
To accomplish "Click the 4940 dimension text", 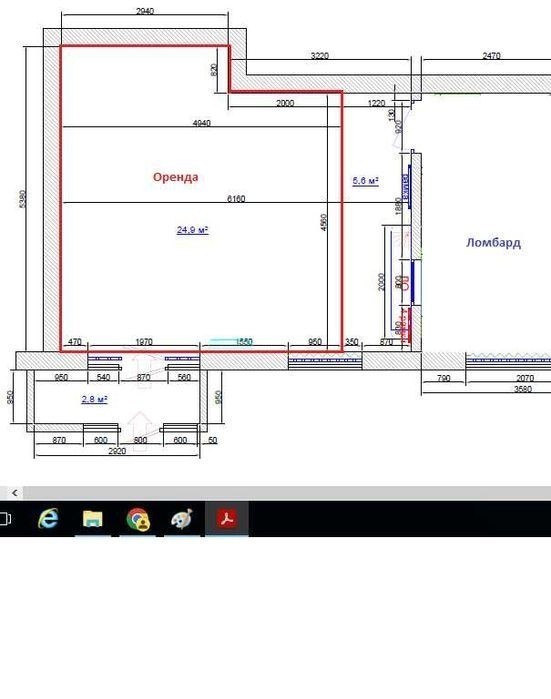I will (201, 123).
